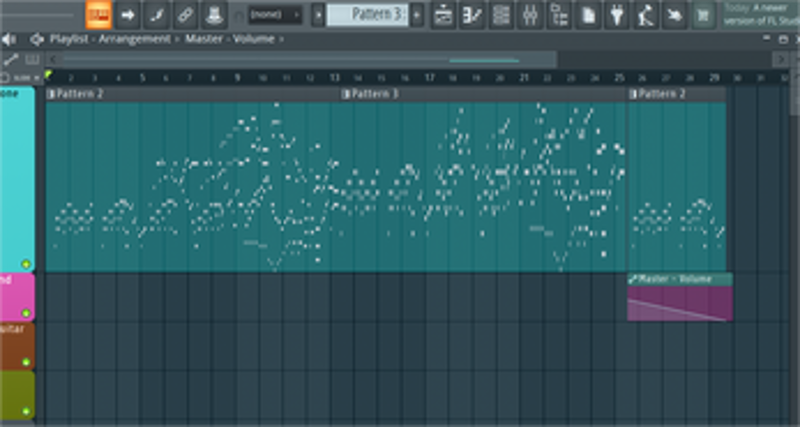
Task: Open the Arrangement breadcrumb menu
Action: click(x=134, y=39)
